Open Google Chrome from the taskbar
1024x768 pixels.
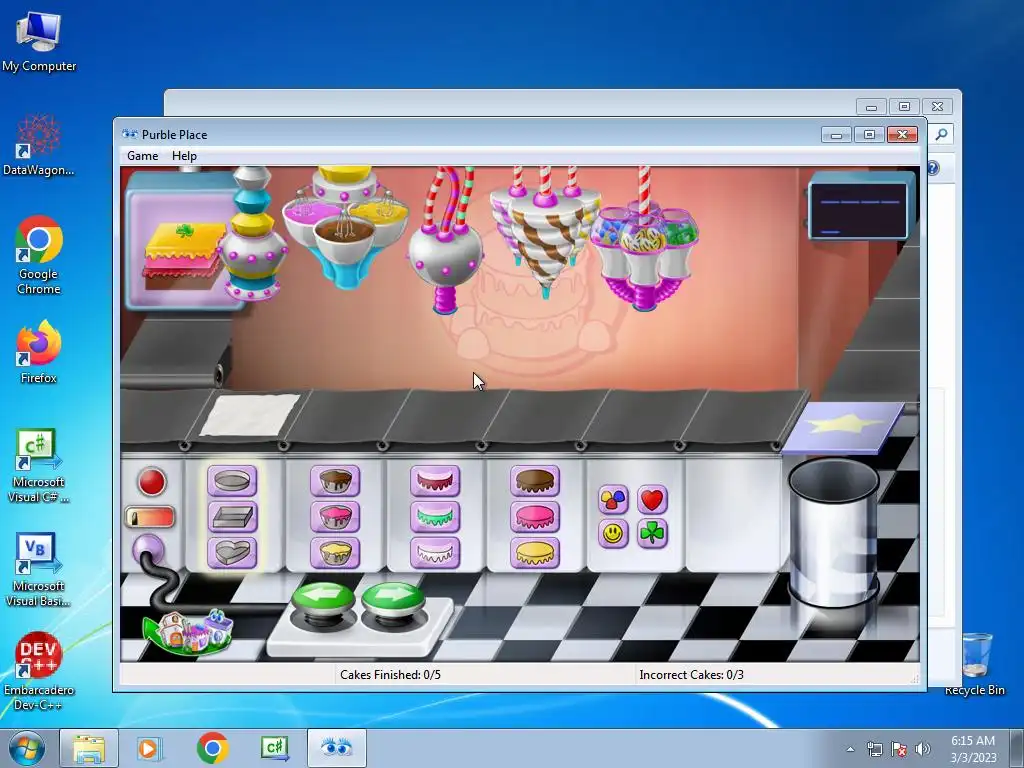[212, 748]
